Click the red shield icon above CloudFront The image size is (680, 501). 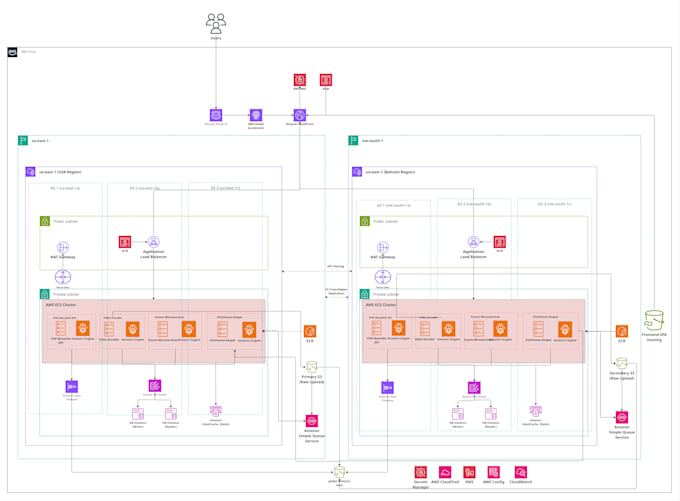[300, 80]
